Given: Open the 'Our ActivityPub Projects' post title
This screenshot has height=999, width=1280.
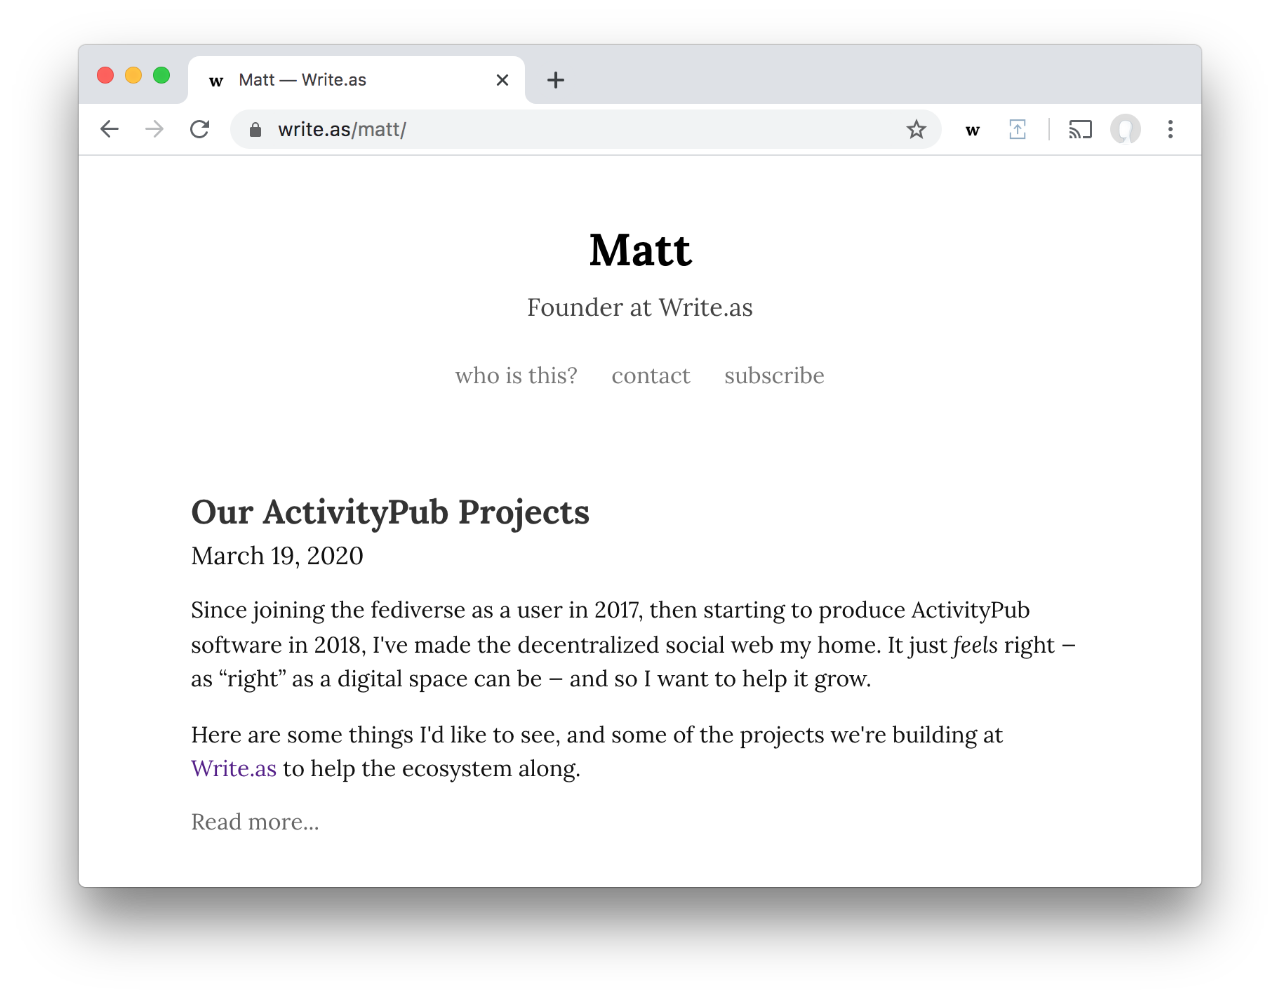Looking at the screenshot, I should 390,512.
